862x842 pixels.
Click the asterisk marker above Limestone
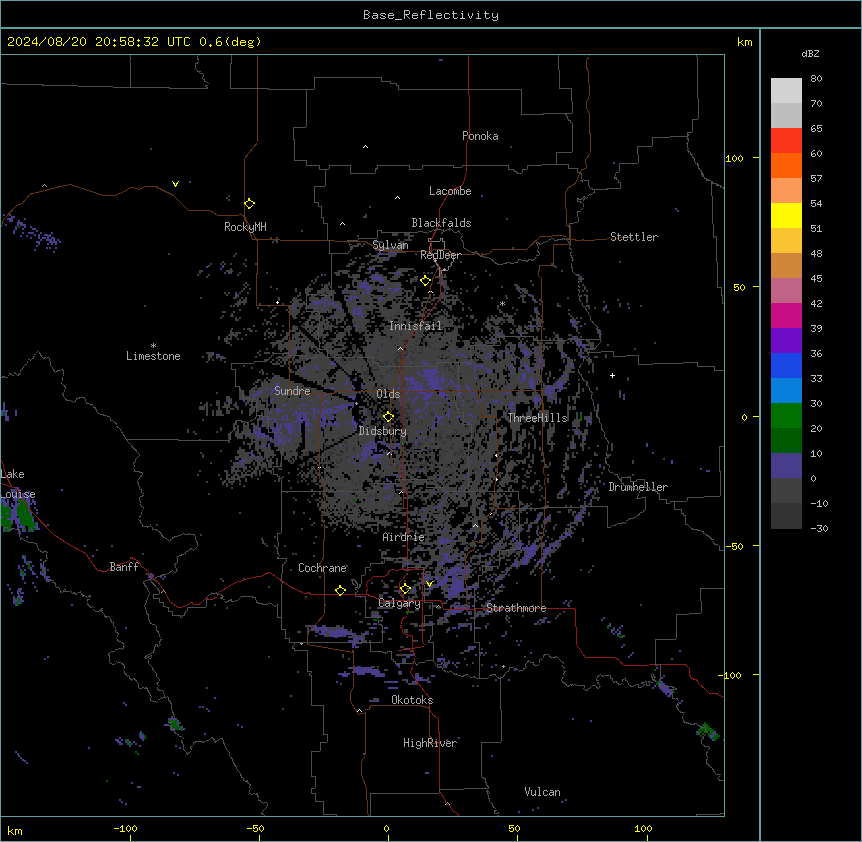[x=153, y=346]
